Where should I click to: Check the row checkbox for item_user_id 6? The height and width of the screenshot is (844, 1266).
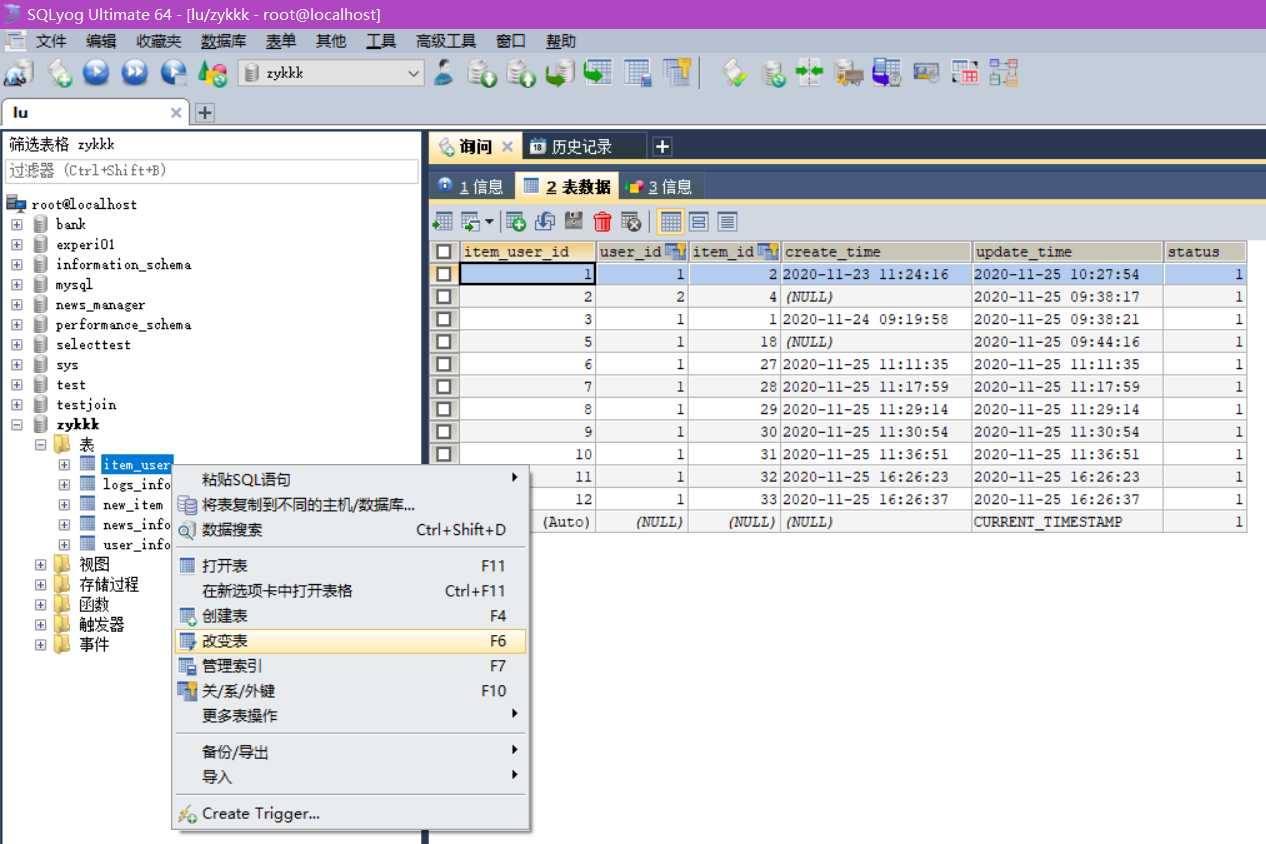click(443, 364)
